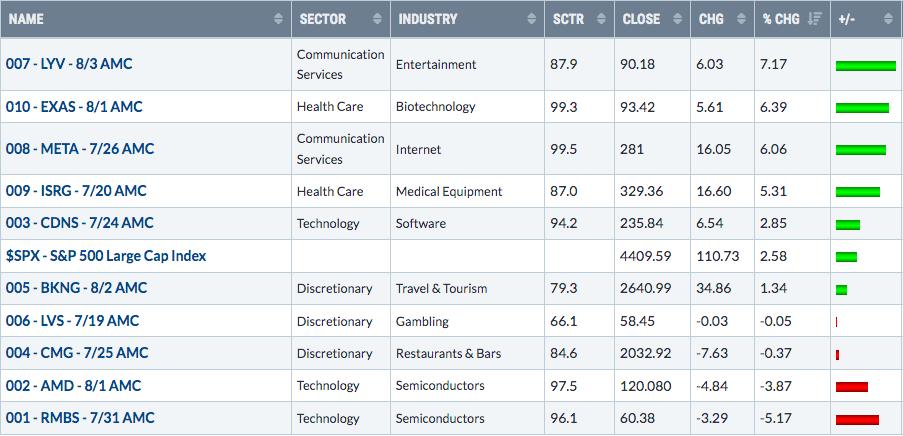Open 010 - EXAS - 8/1 AMC link
903x436 pixels.
click(74, 107)
